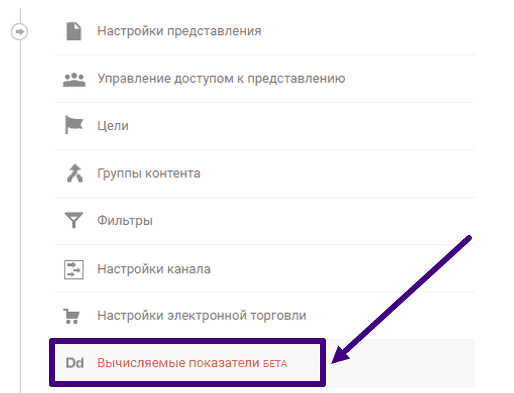Click the document icon beside Настройки представления
Image resolution: width=514 pixels, height=393 pixels.
point(74,31)
